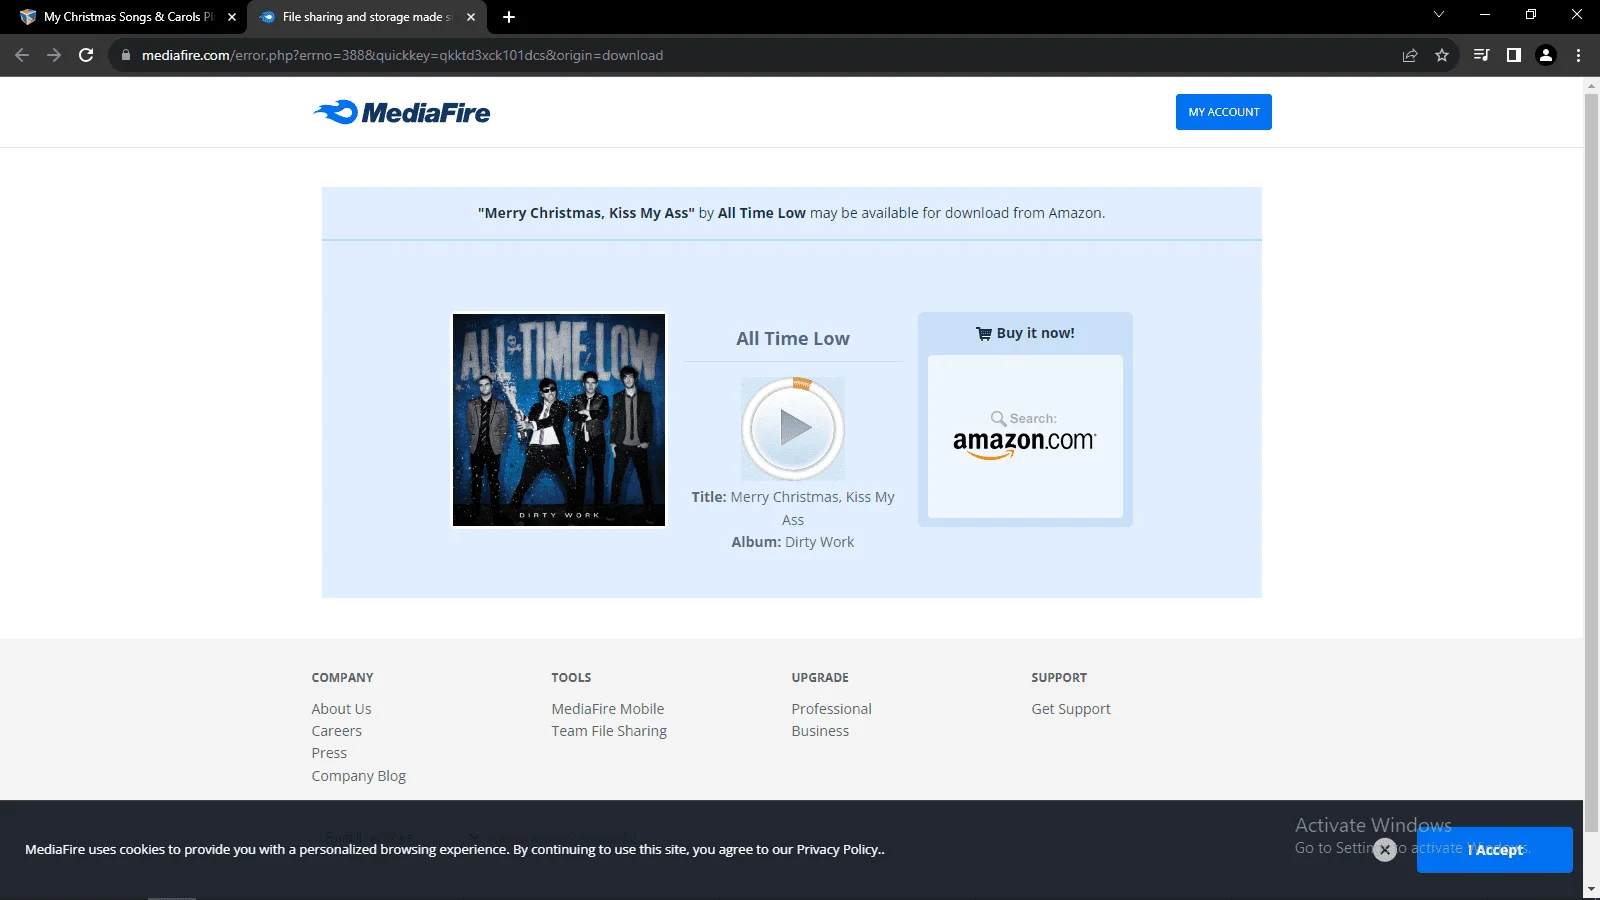Click the 'Title: Merry Christmas, Kiss My Ass' text
The height and width of the screenshot is (900, 1600).
point(793,508)
